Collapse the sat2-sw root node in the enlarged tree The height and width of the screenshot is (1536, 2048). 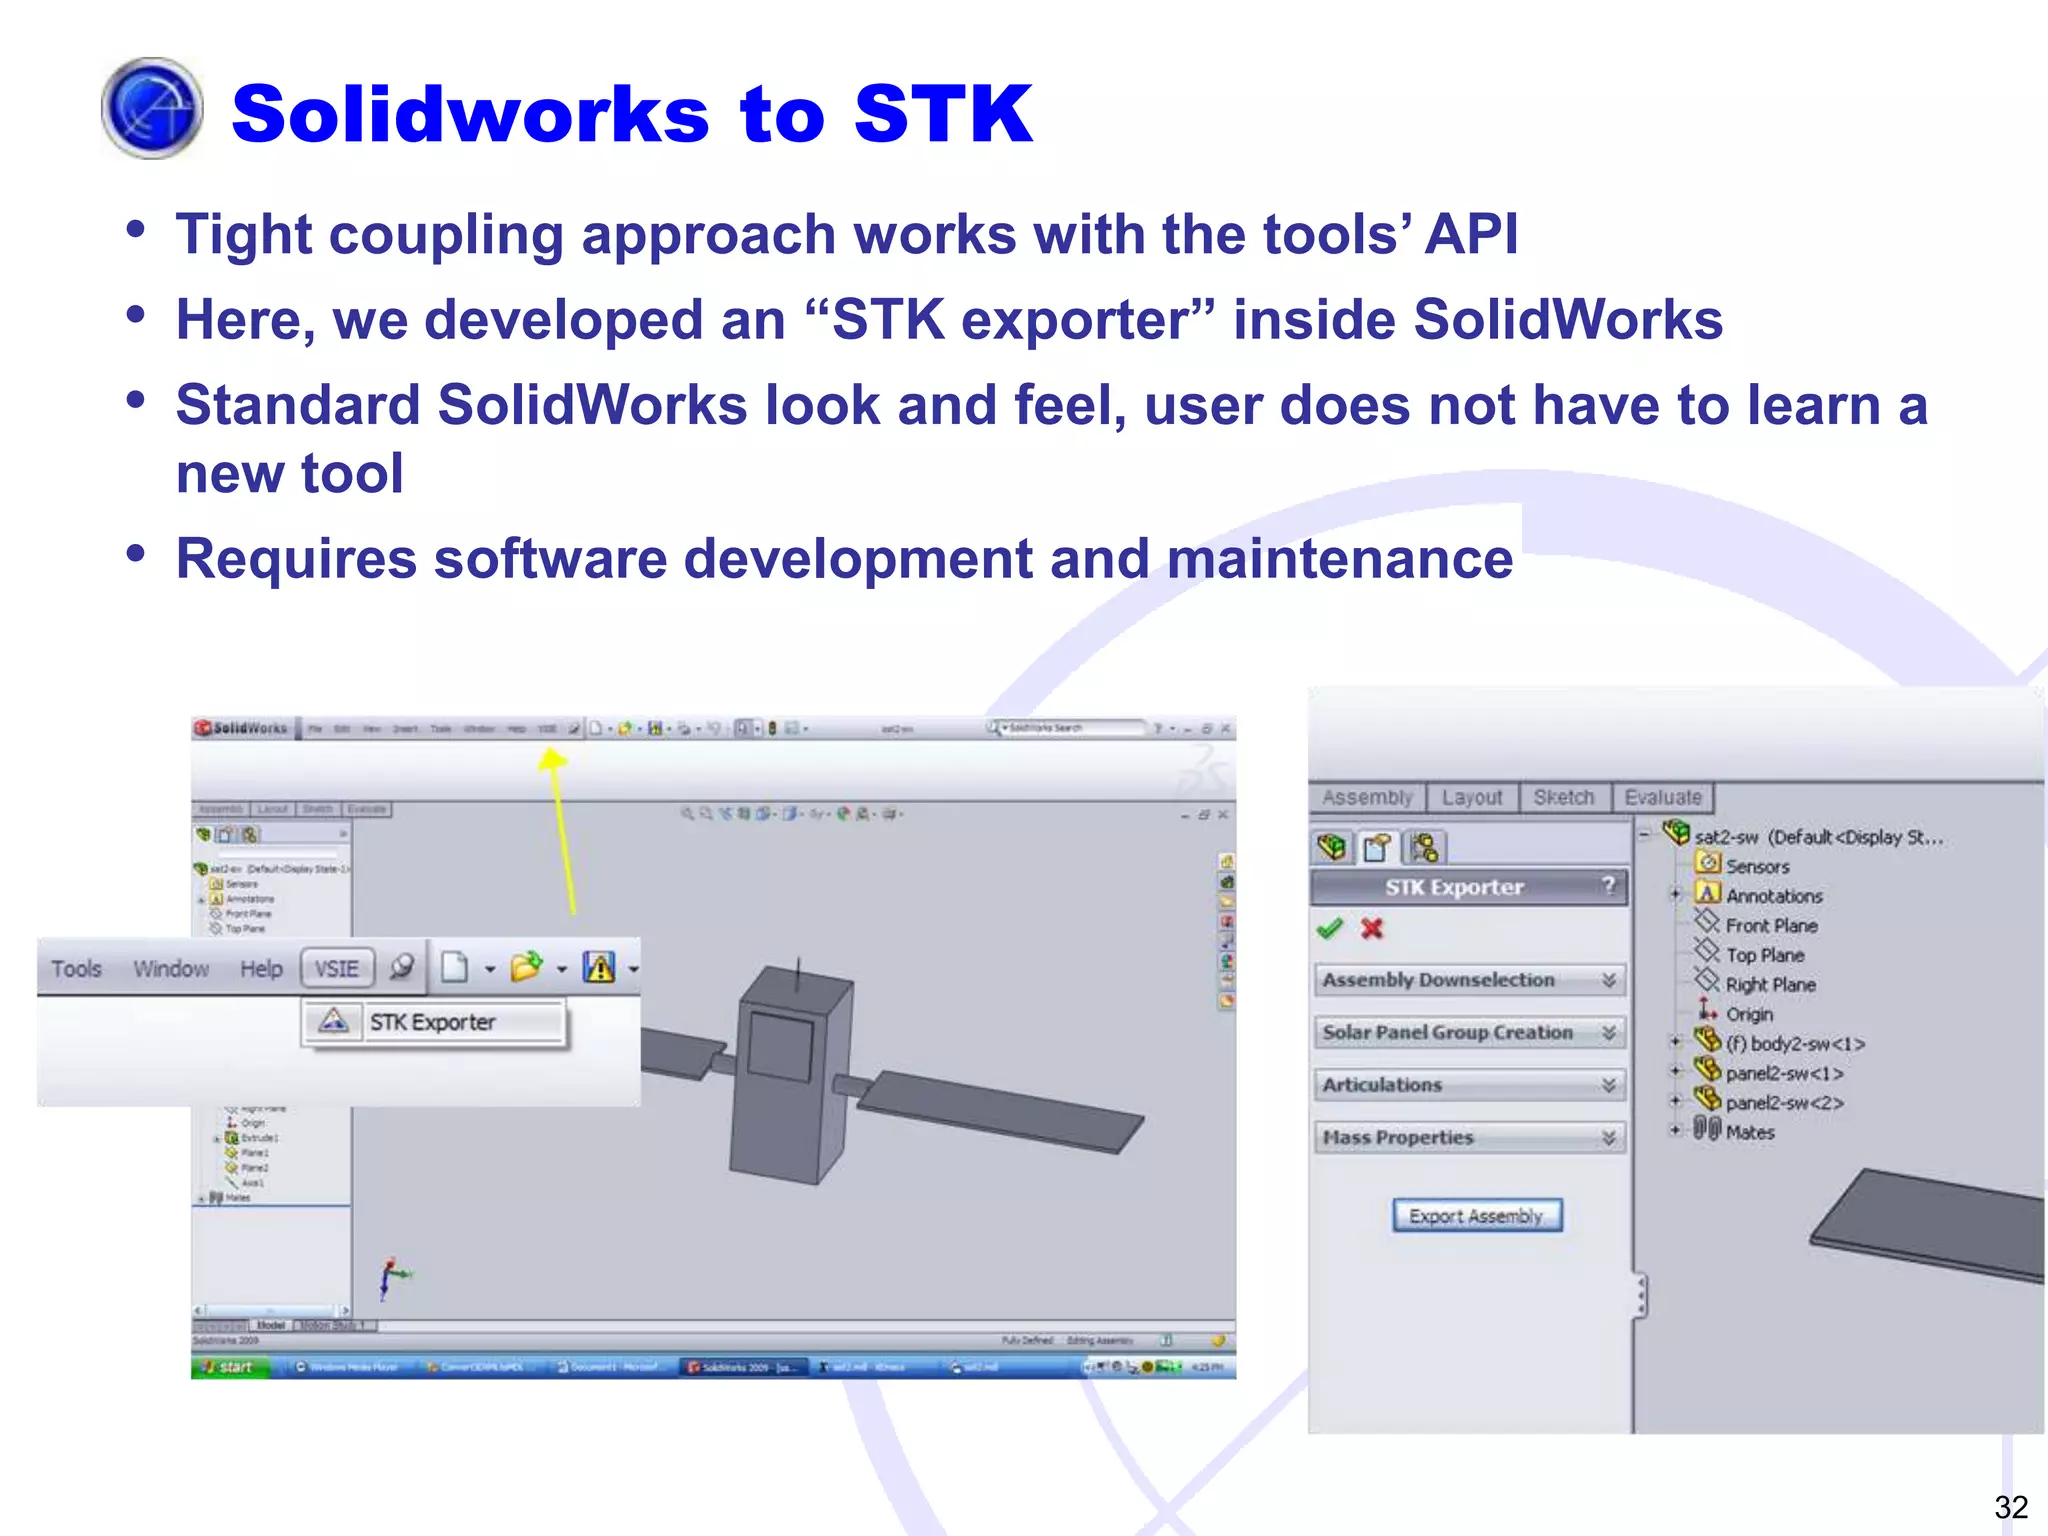click(x=1644, y=833)
